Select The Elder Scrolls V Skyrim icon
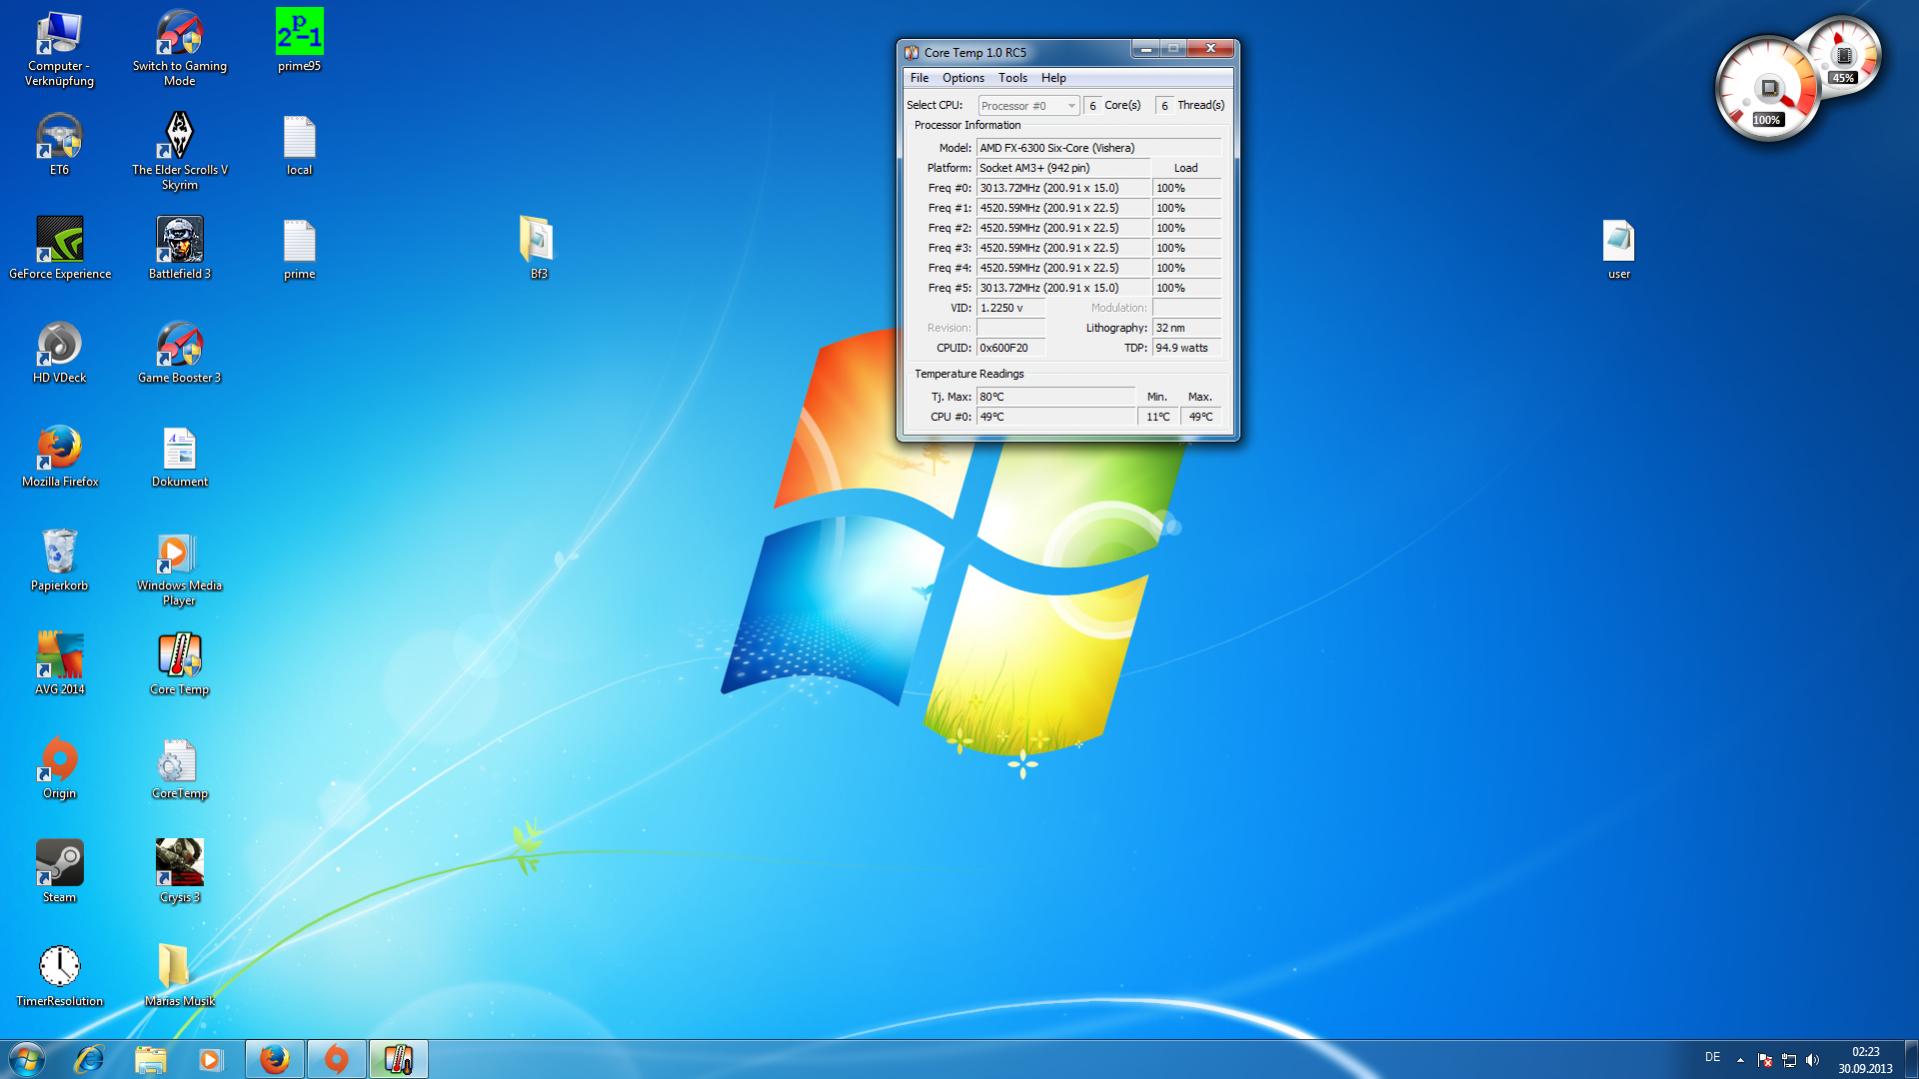Screen dimensions: 1919x1079 (x=179, y=152)
